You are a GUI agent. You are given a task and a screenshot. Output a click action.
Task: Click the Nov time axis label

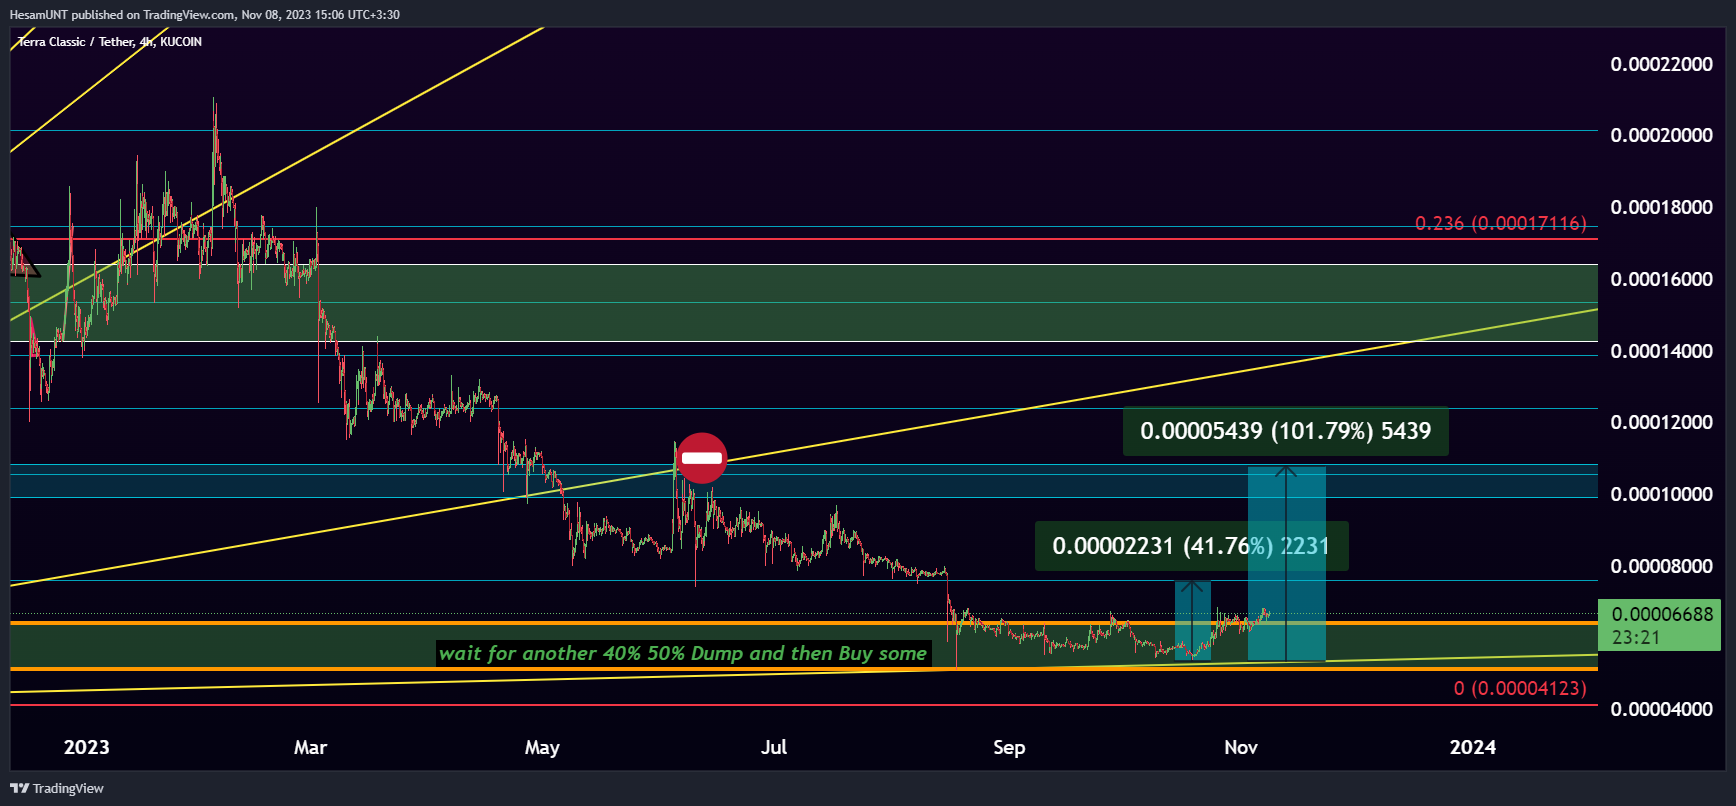(x=1241, y=747)
